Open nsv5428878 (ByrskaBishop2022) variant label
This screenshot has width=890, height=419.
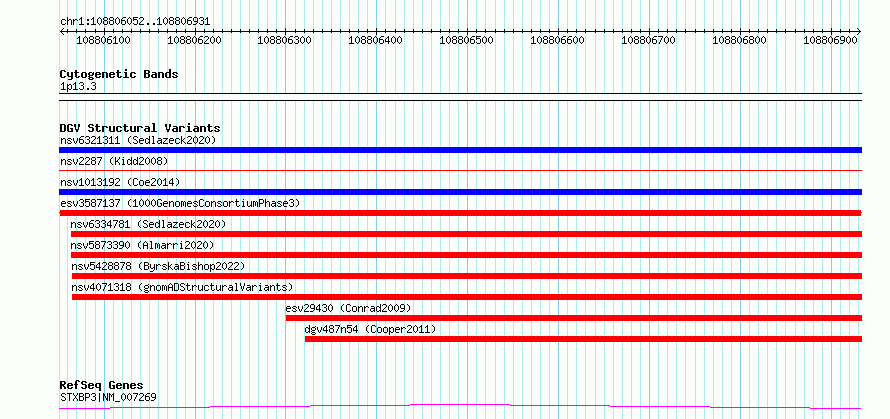[x=158, y=266]
